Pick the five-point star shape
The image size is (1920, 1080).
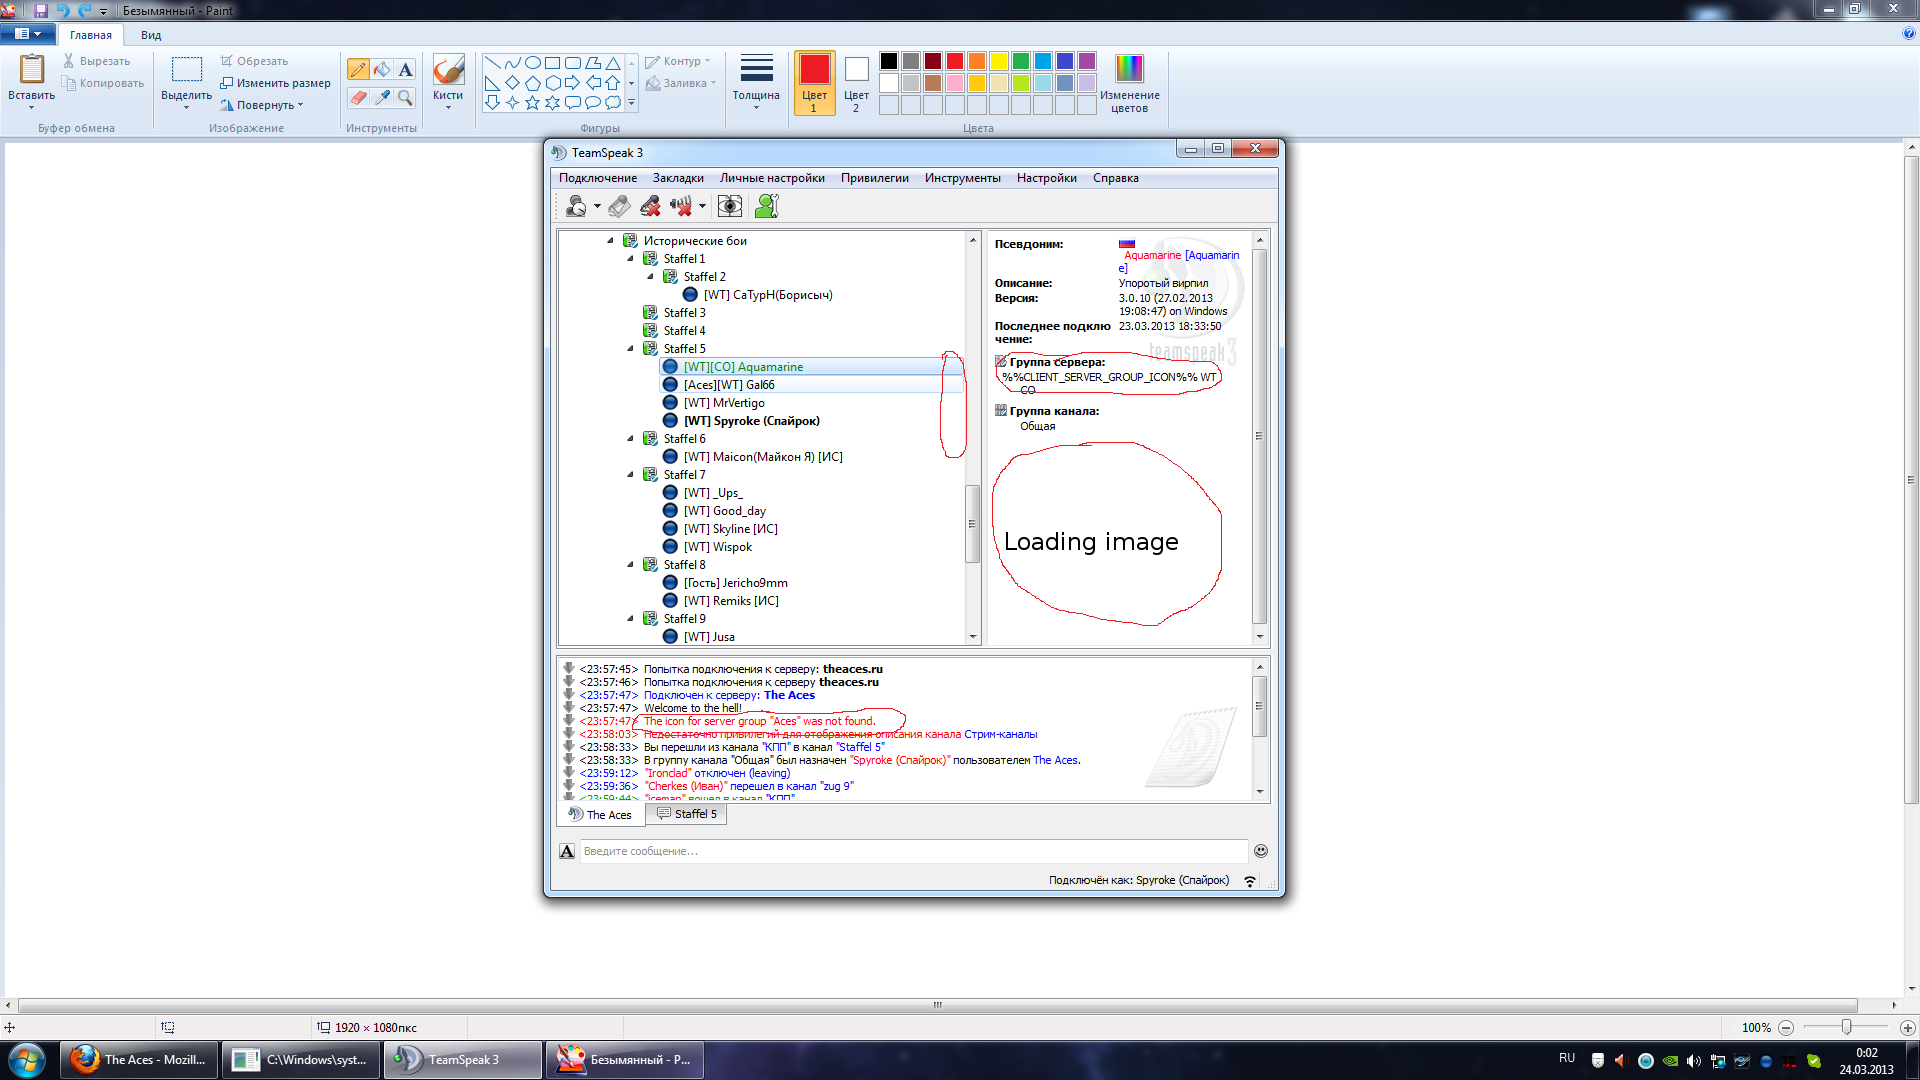click(x=532, y=102)
